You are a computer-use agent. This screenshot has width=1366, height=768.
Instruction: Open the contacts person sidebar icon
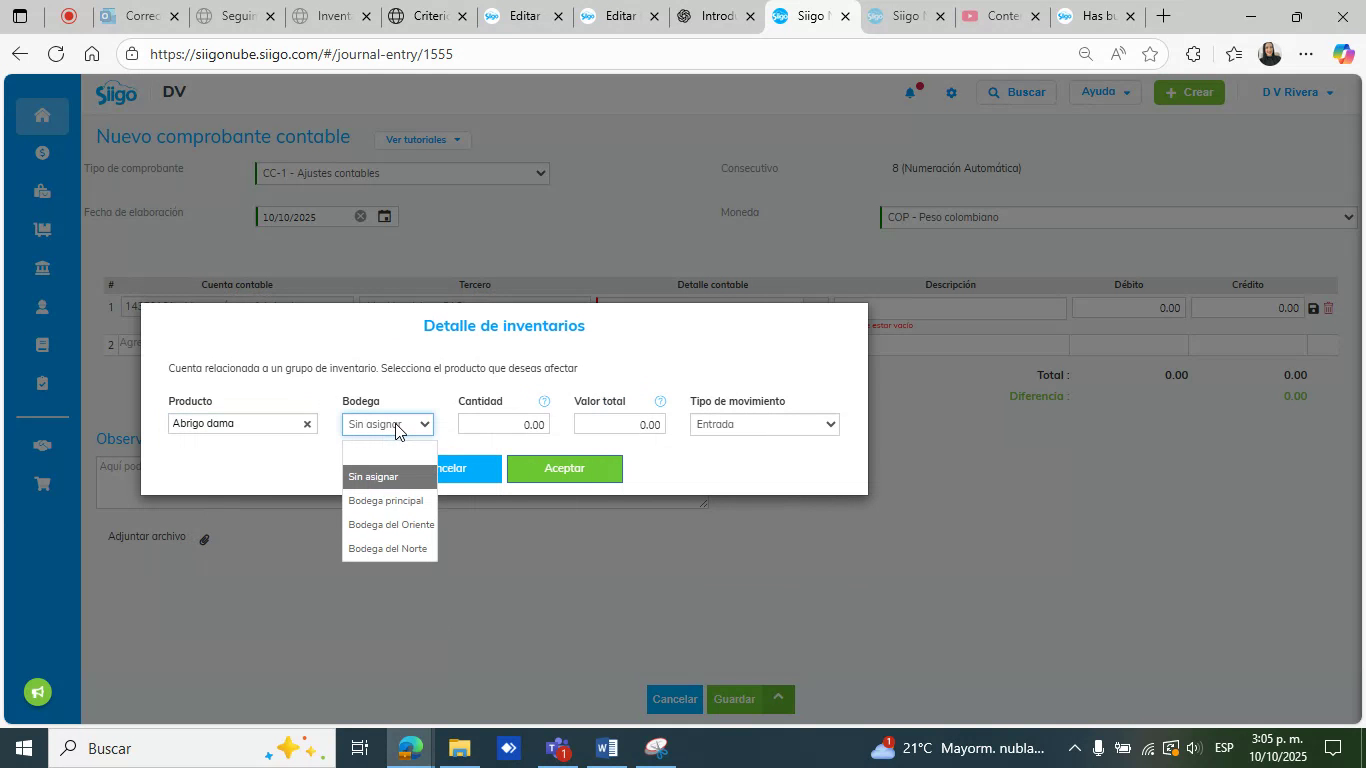42,306
